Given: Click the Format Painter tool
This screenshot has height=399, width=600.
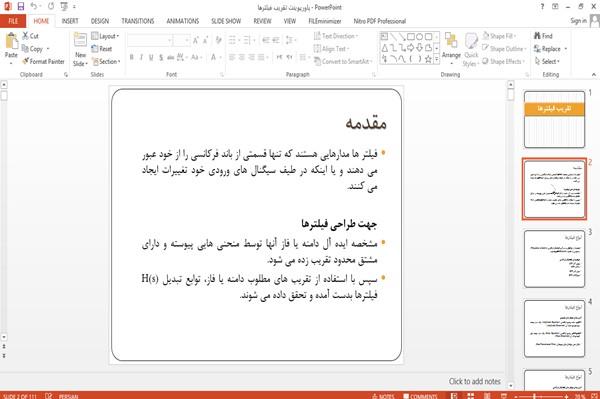Looking at the screenshot, I should [x=43, y=61].
